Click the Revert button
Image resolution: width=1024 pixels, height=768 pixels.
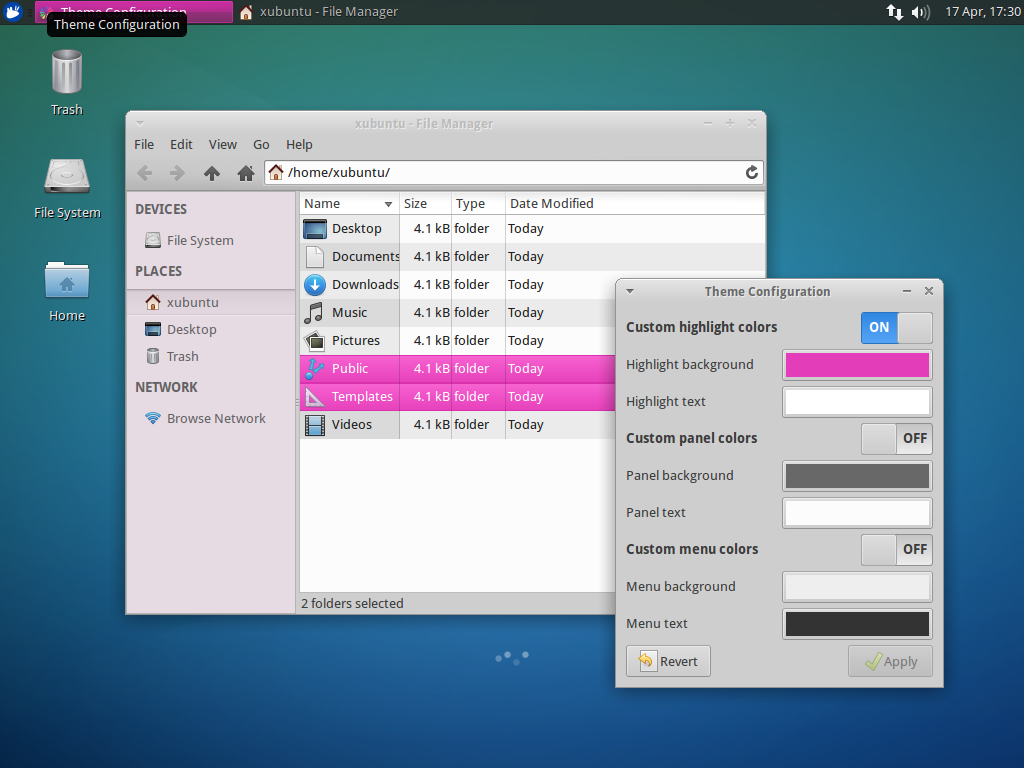(668, 661)
